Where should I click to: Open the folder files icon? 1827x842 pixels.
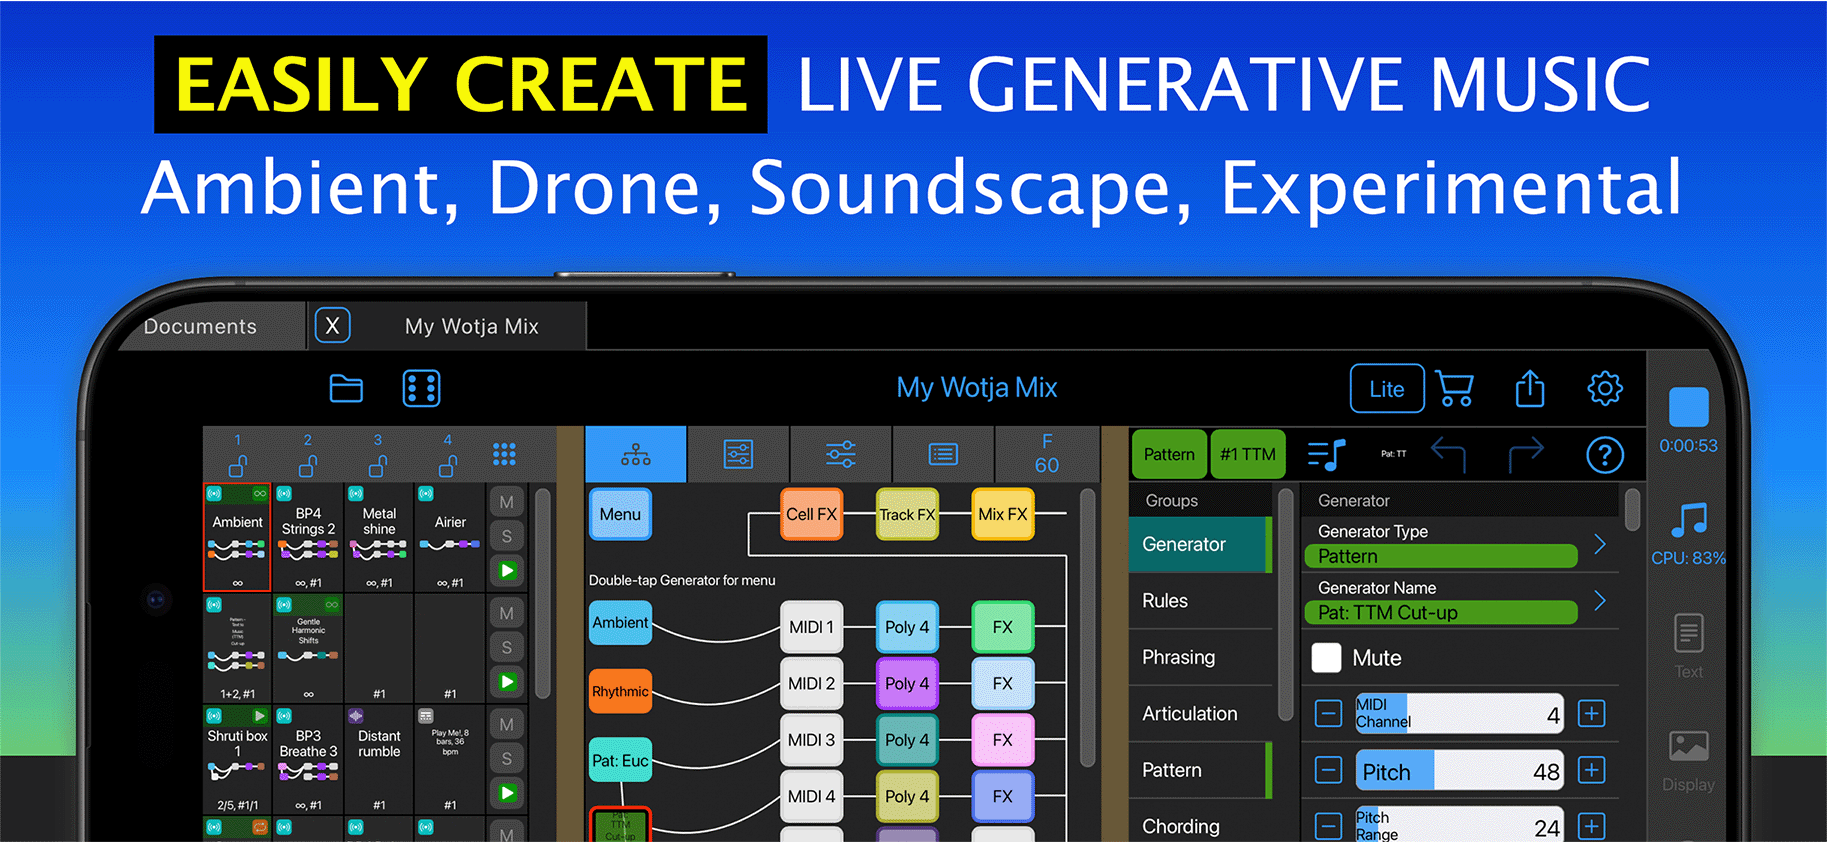[x=346, y=388]
